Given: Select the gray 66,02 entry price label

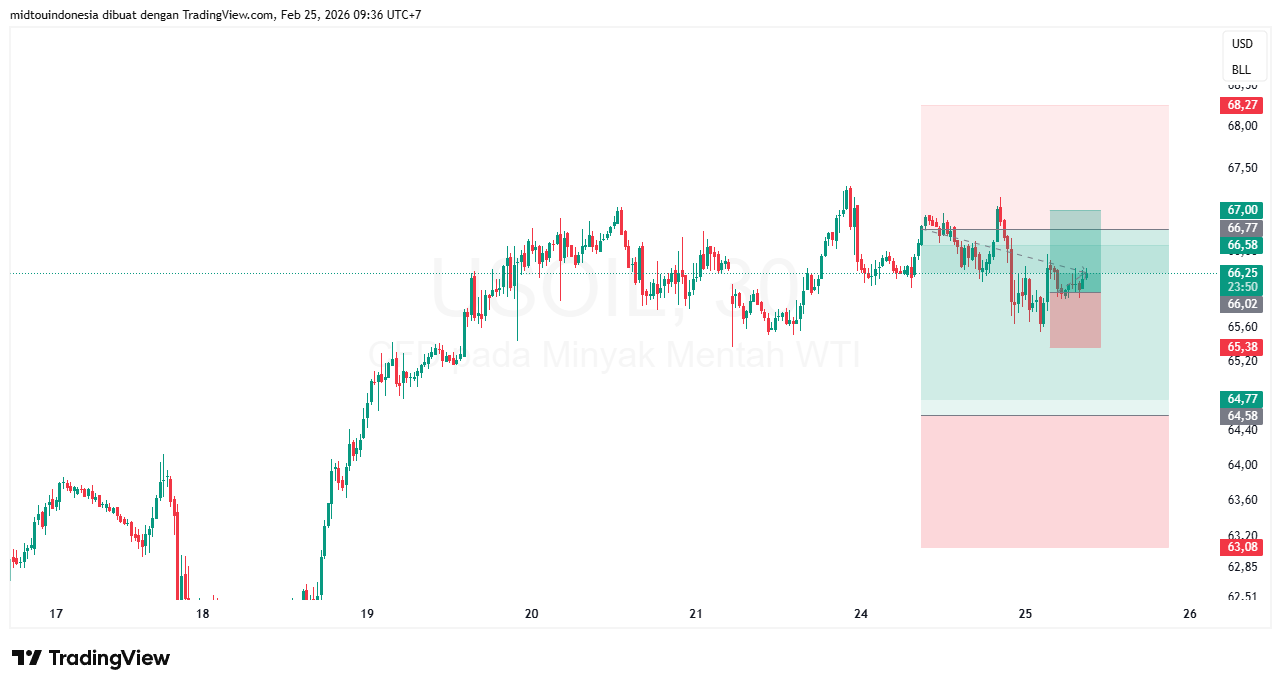Looking at the screenshot, I should pos(1242,304).
